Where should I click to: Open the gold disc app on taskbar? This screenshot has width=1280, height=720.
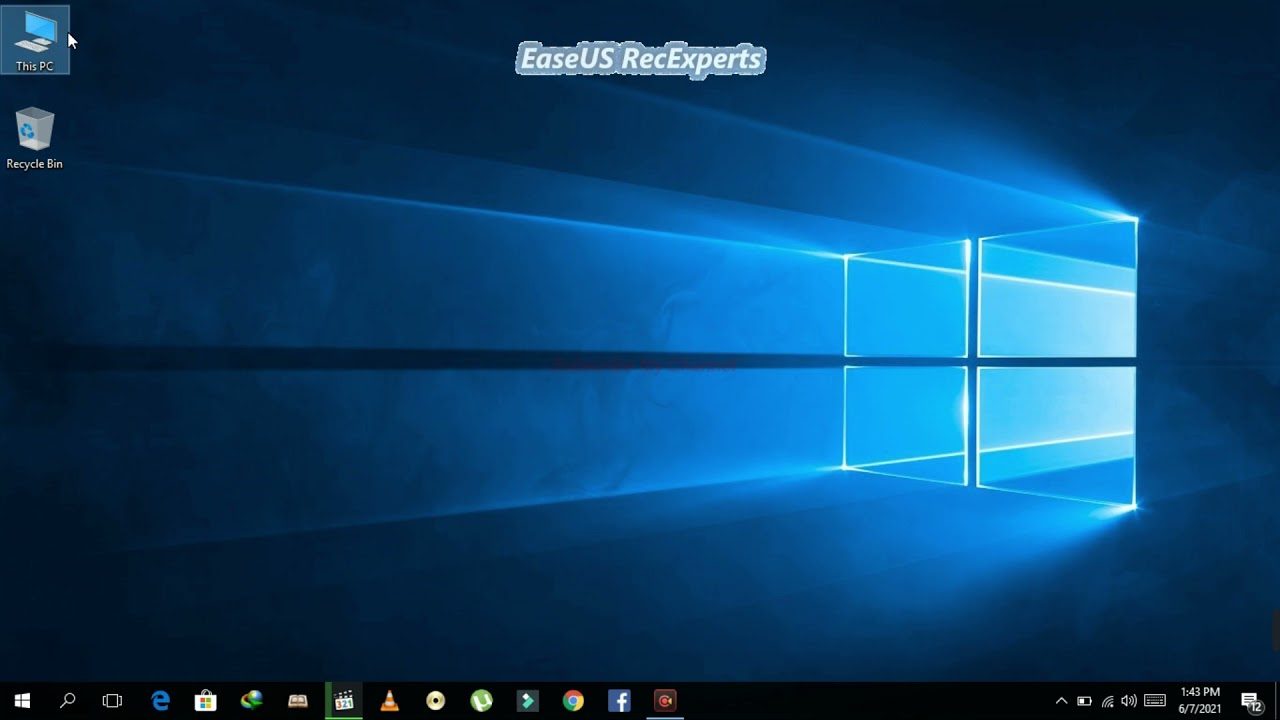435,701
